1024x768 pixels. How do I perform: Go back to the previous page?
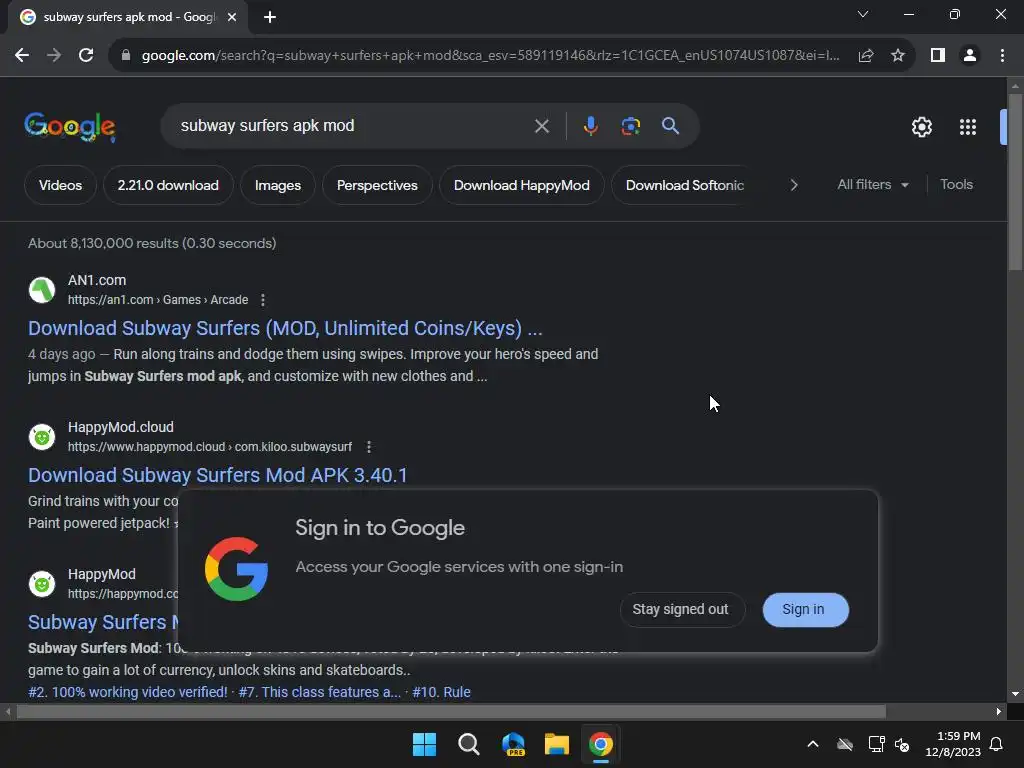pos(22,56)
